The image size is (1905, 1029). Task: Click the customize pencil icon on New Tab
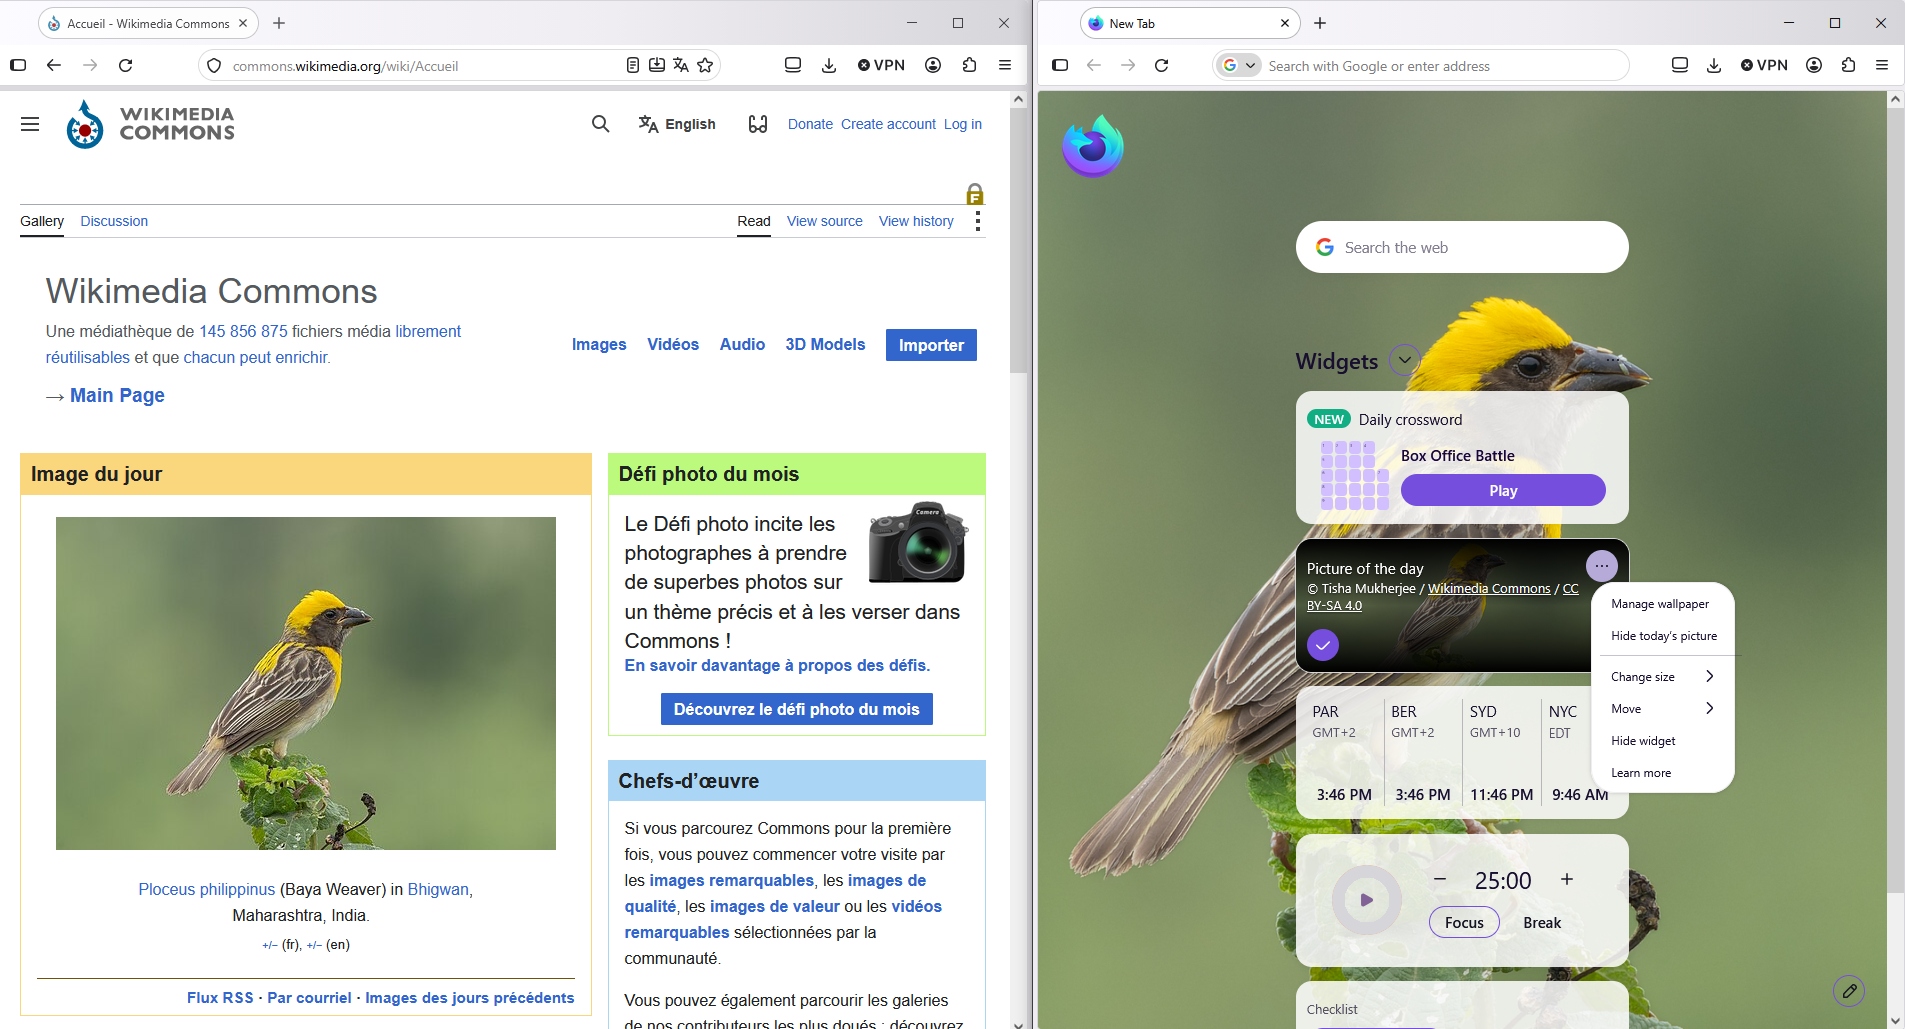[1849, 991]
